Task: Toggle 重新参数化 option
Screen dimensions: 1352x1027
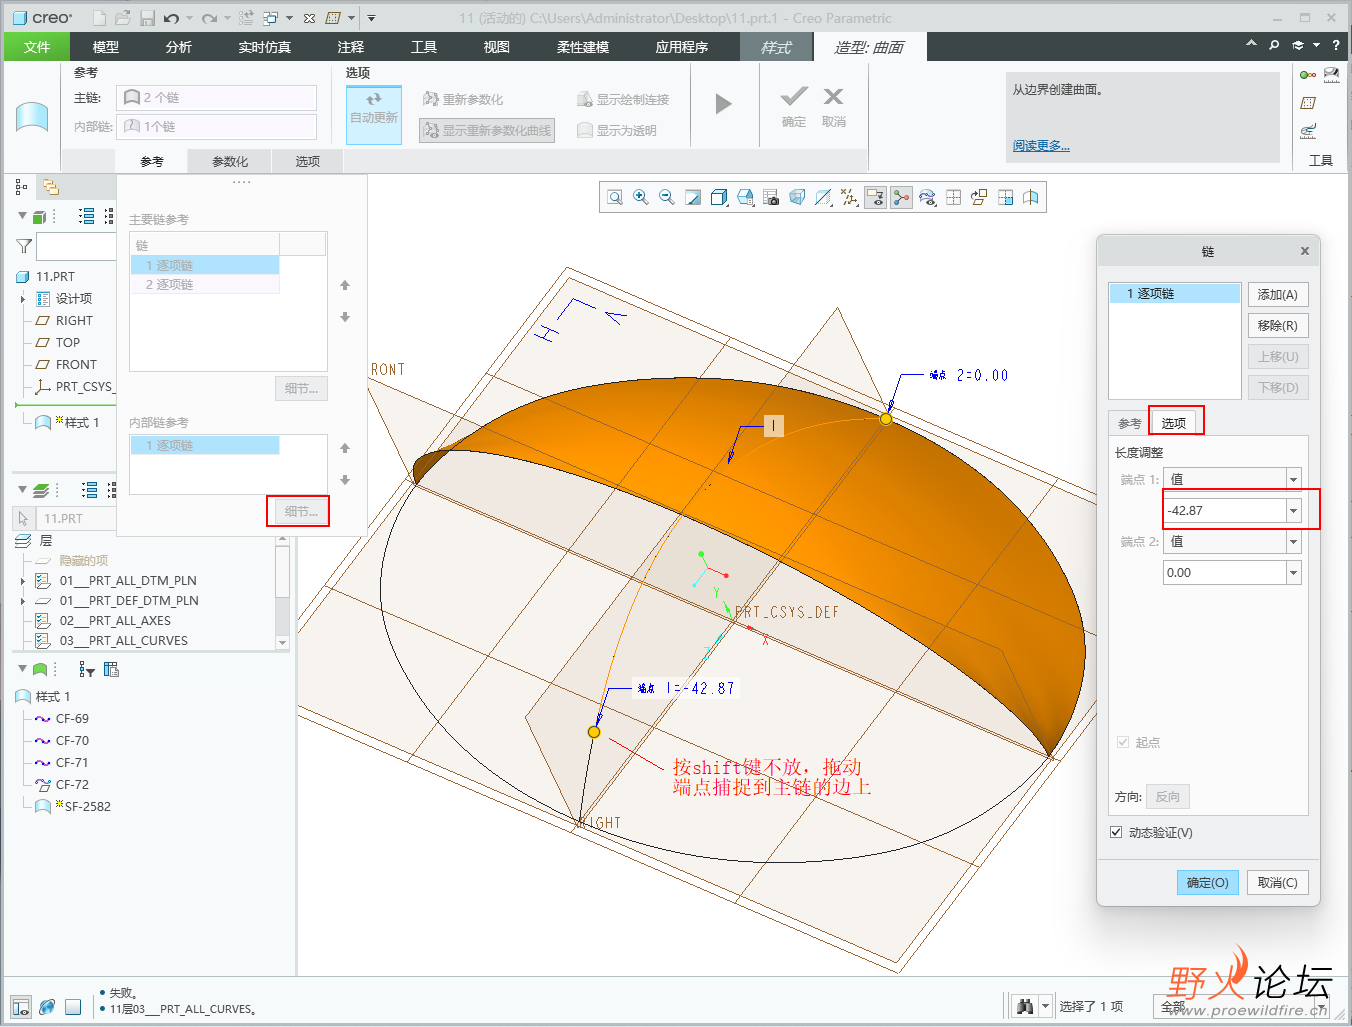Action: coord(463,99)
